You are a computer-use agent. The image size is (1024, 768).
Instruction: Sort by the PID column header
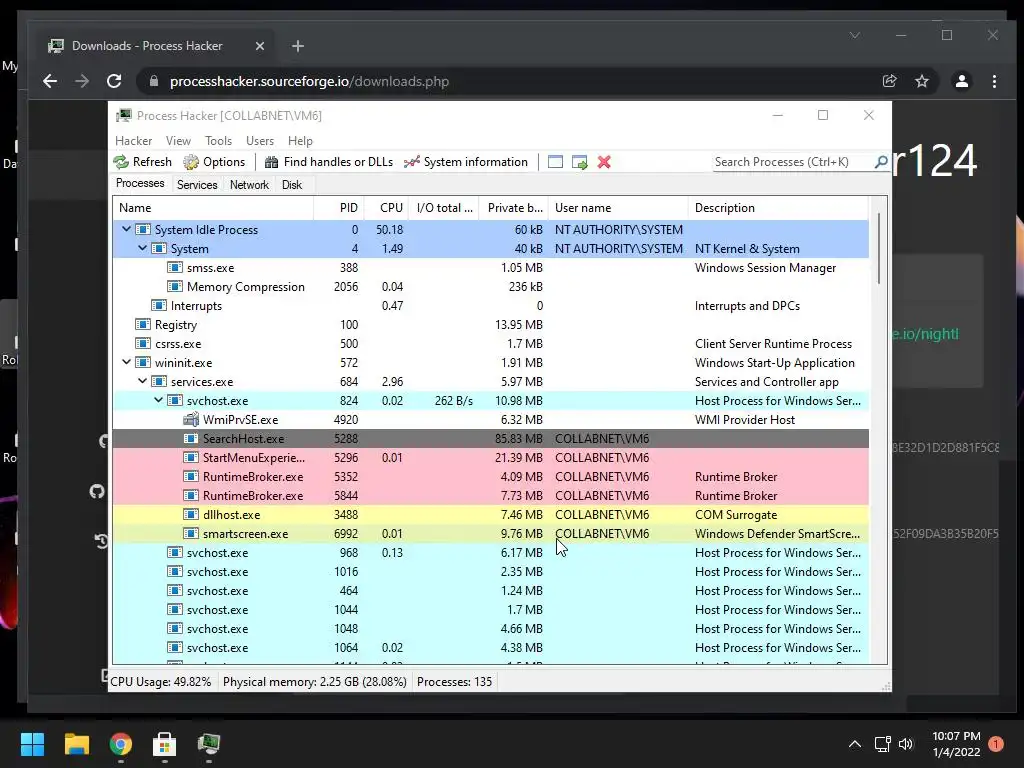pyautogui.click(x=339, y=208)
